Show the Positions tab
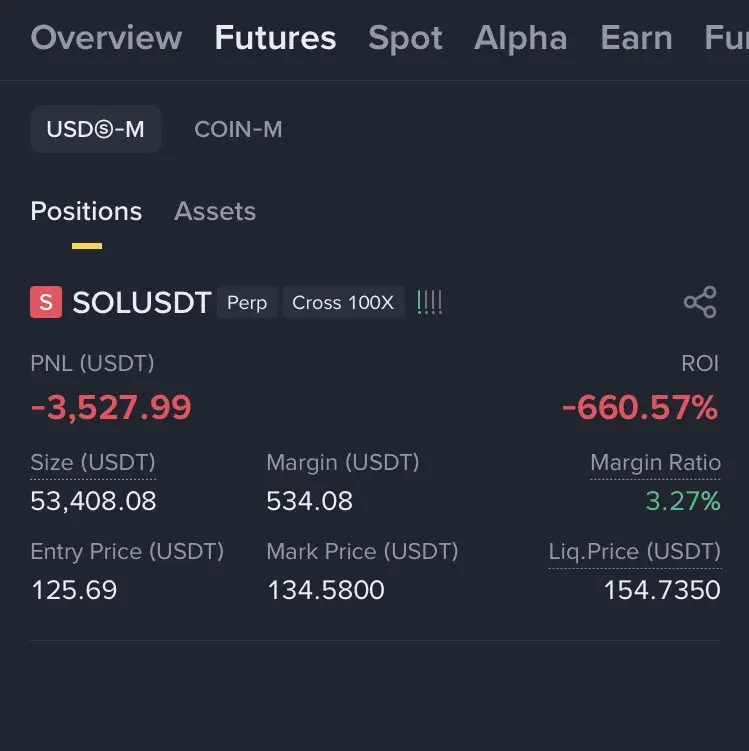The image size is (749, 751). tap(86, 212)
